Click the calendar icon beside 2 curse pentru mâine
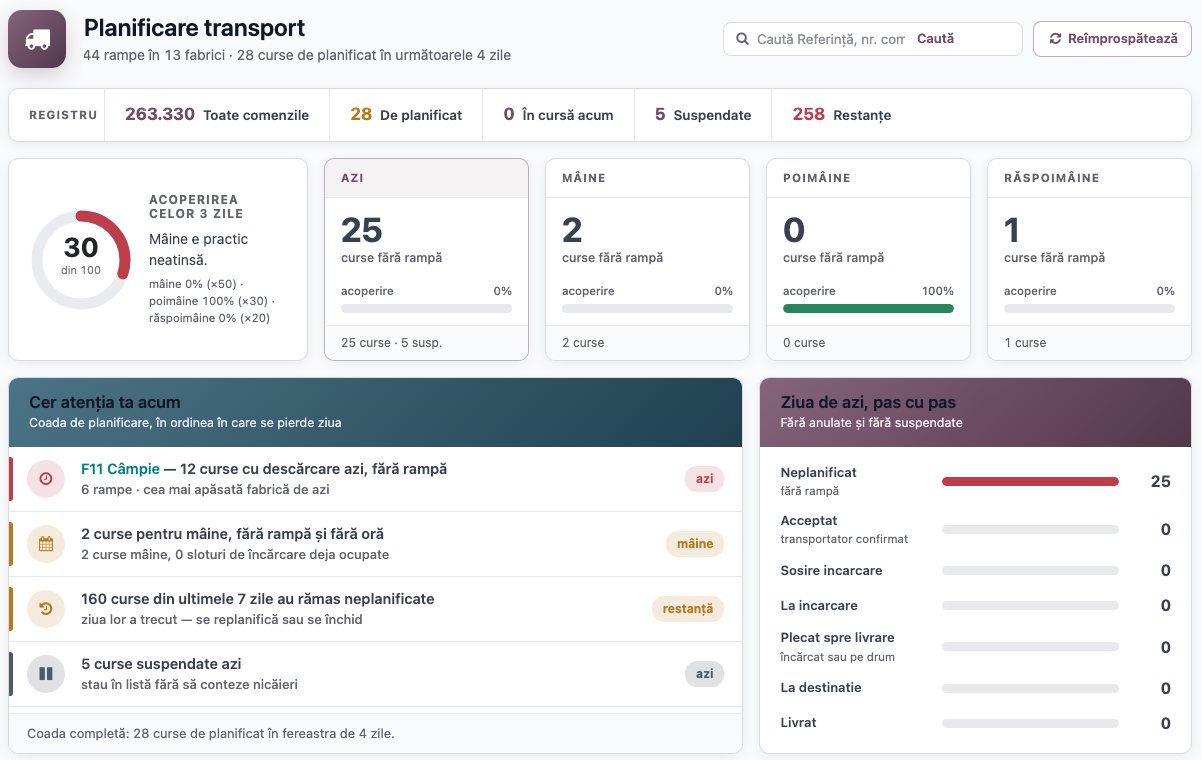Viewport: 1202px width, 760px height. pyautogui.click(x=46, y=544)
